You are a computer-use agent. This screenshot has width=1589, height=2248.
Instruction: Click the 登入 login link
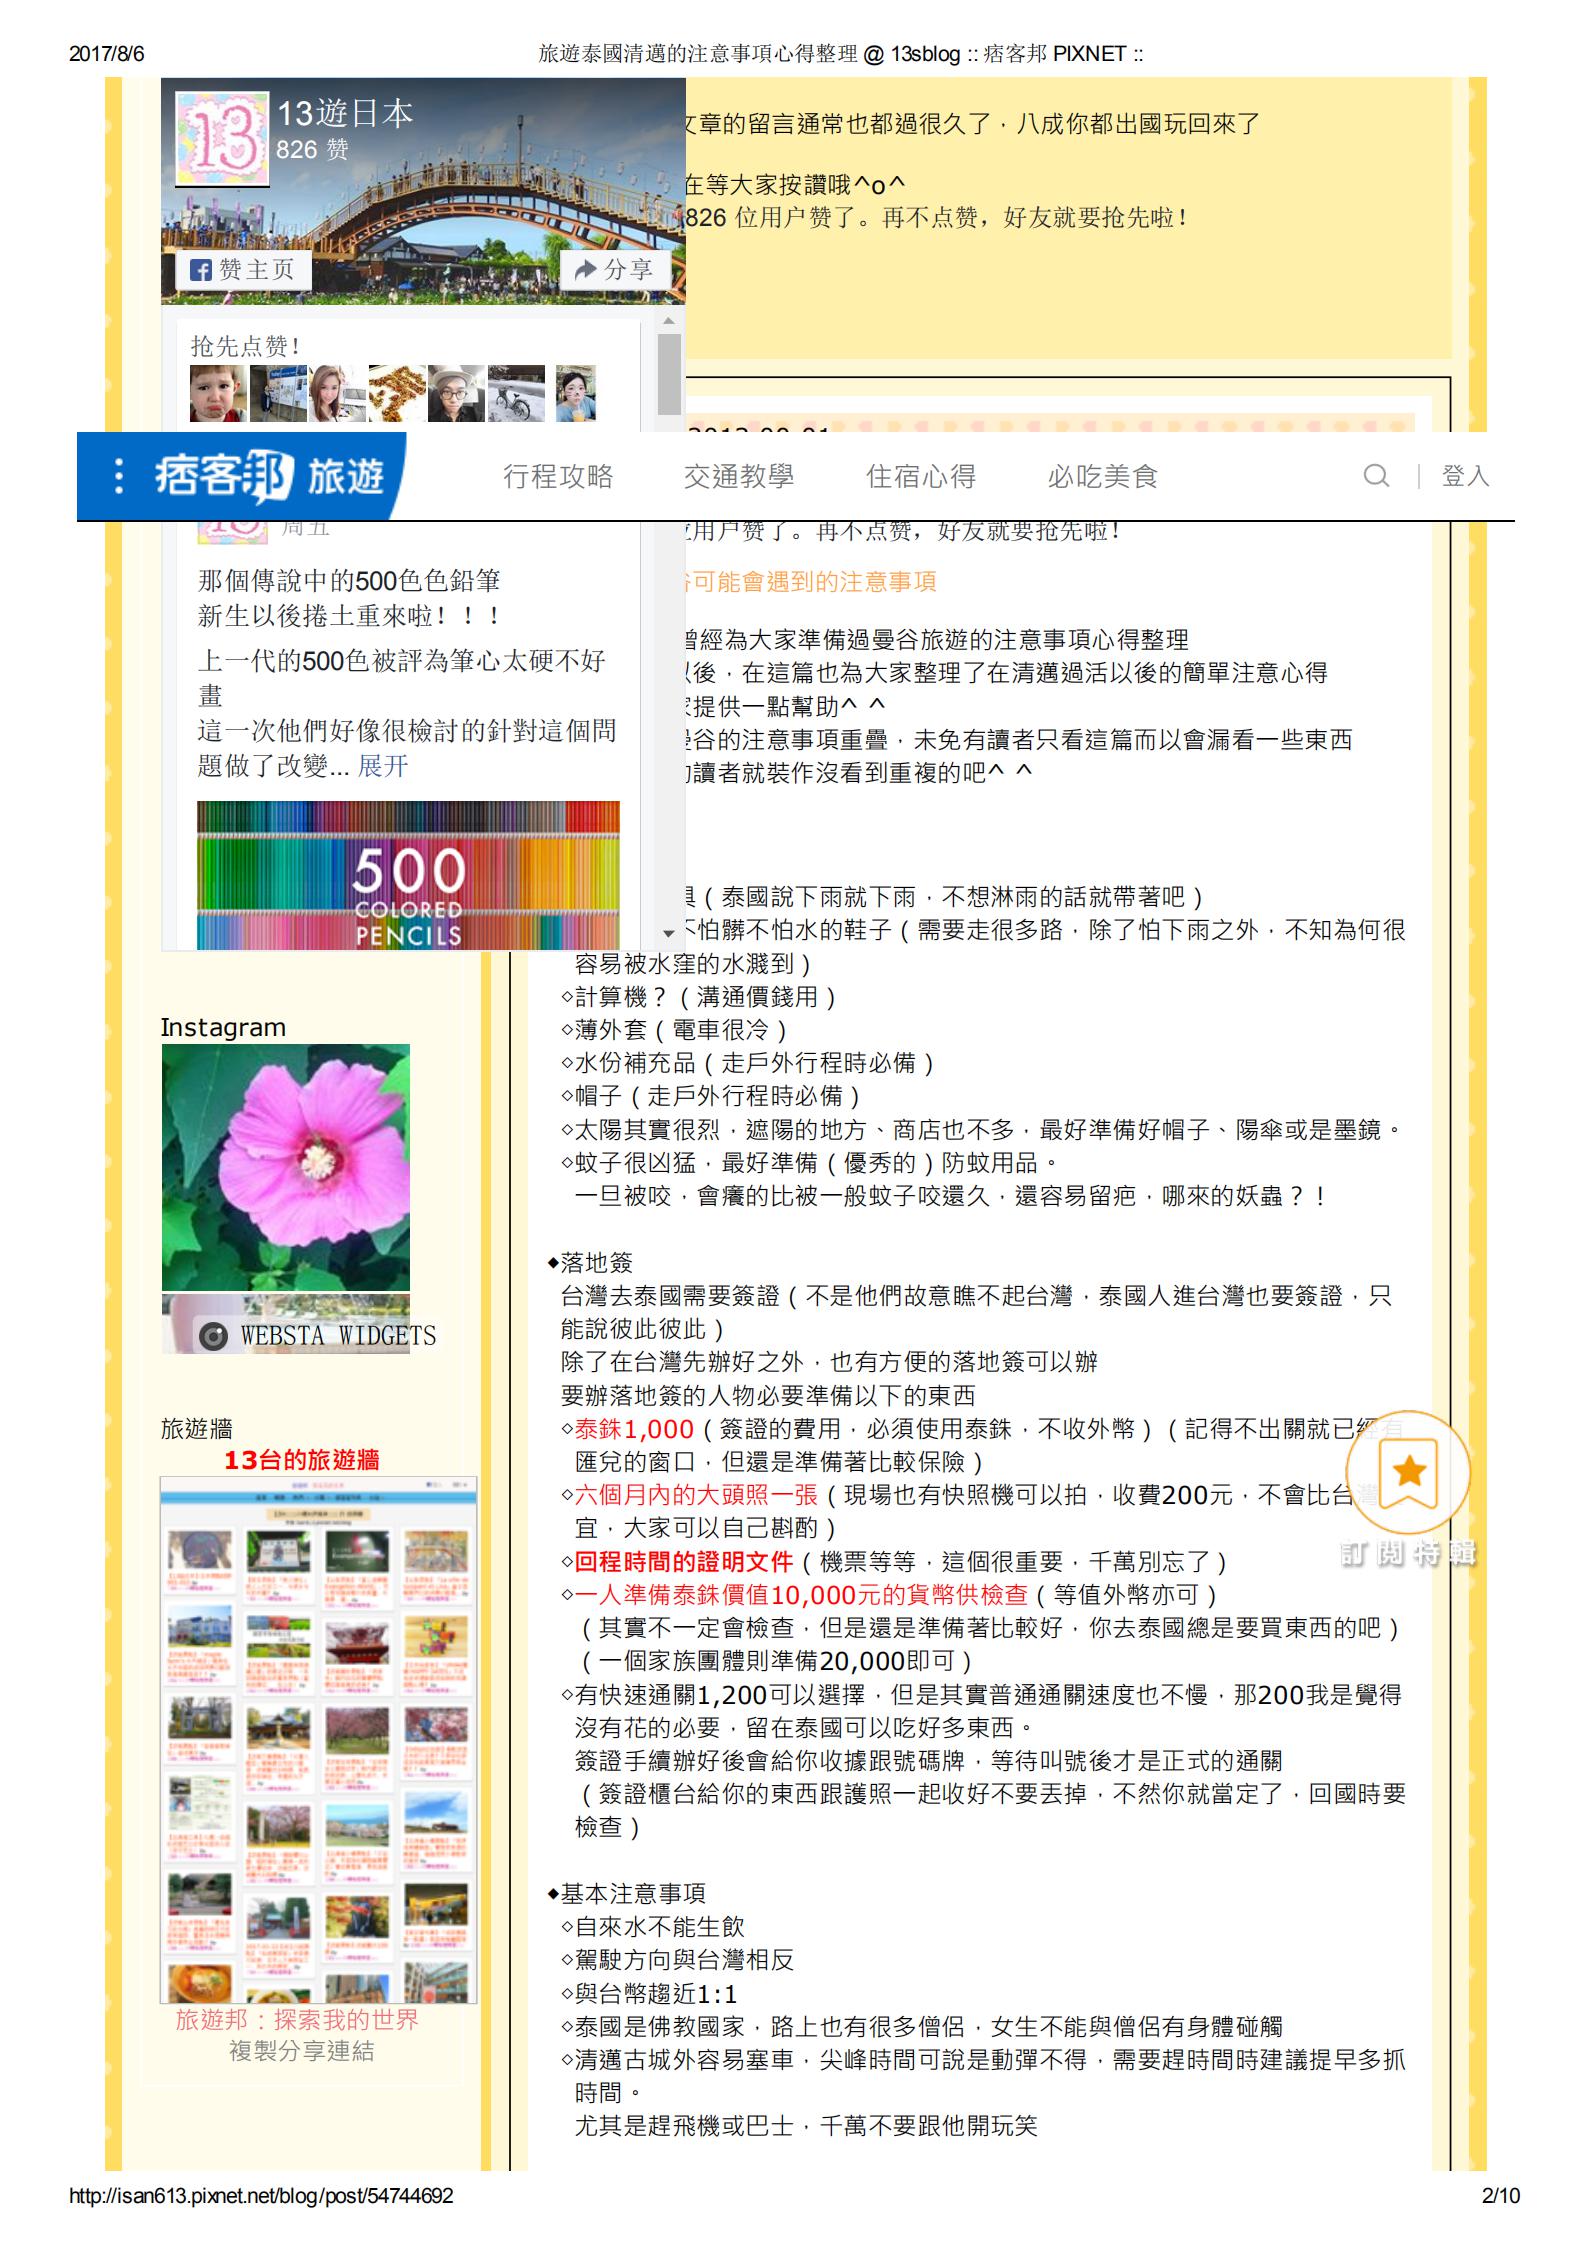[1465, 477]
